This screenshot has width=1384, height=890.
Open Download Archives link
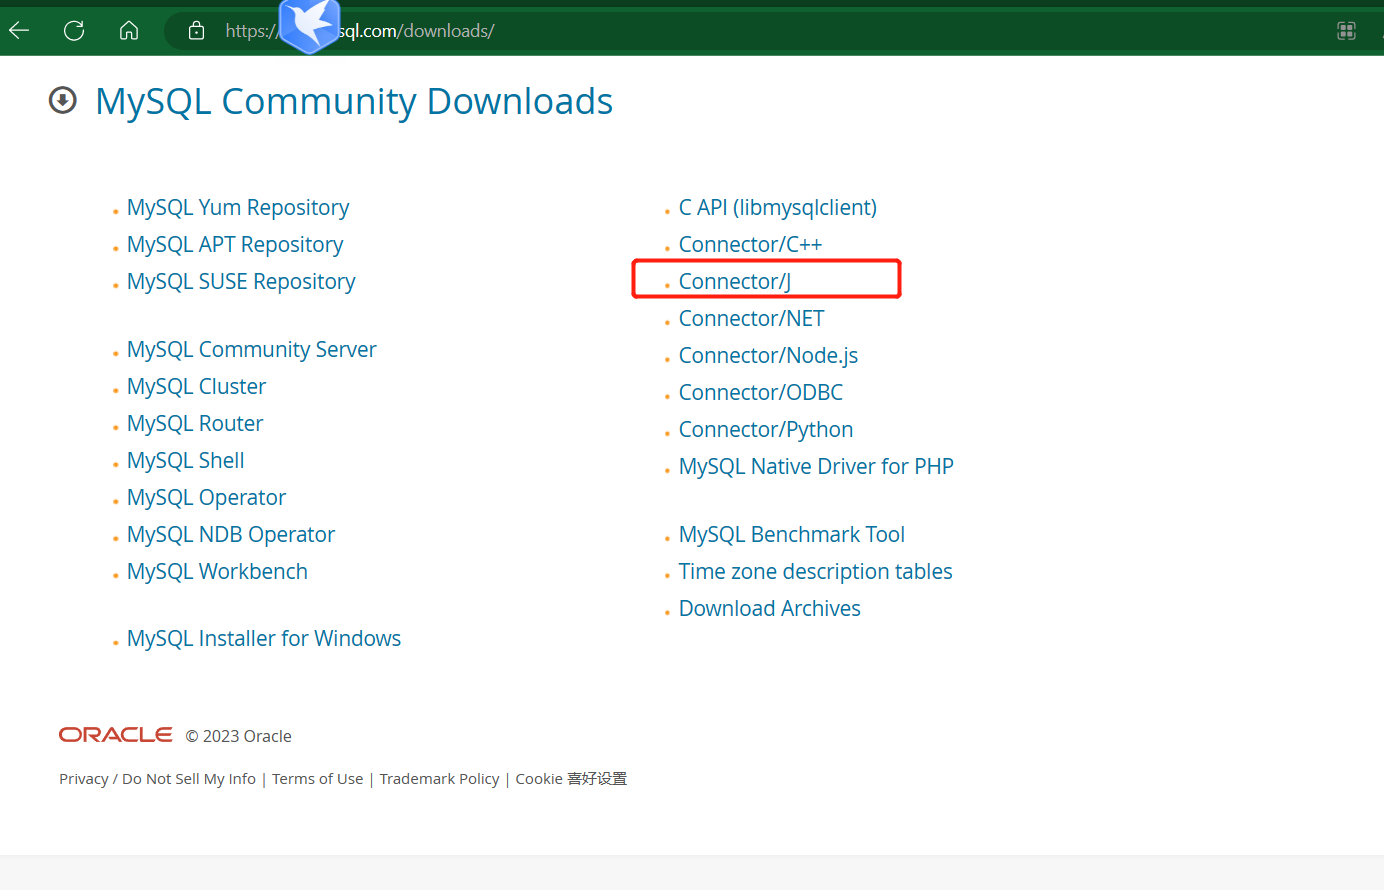pos(770,609)
